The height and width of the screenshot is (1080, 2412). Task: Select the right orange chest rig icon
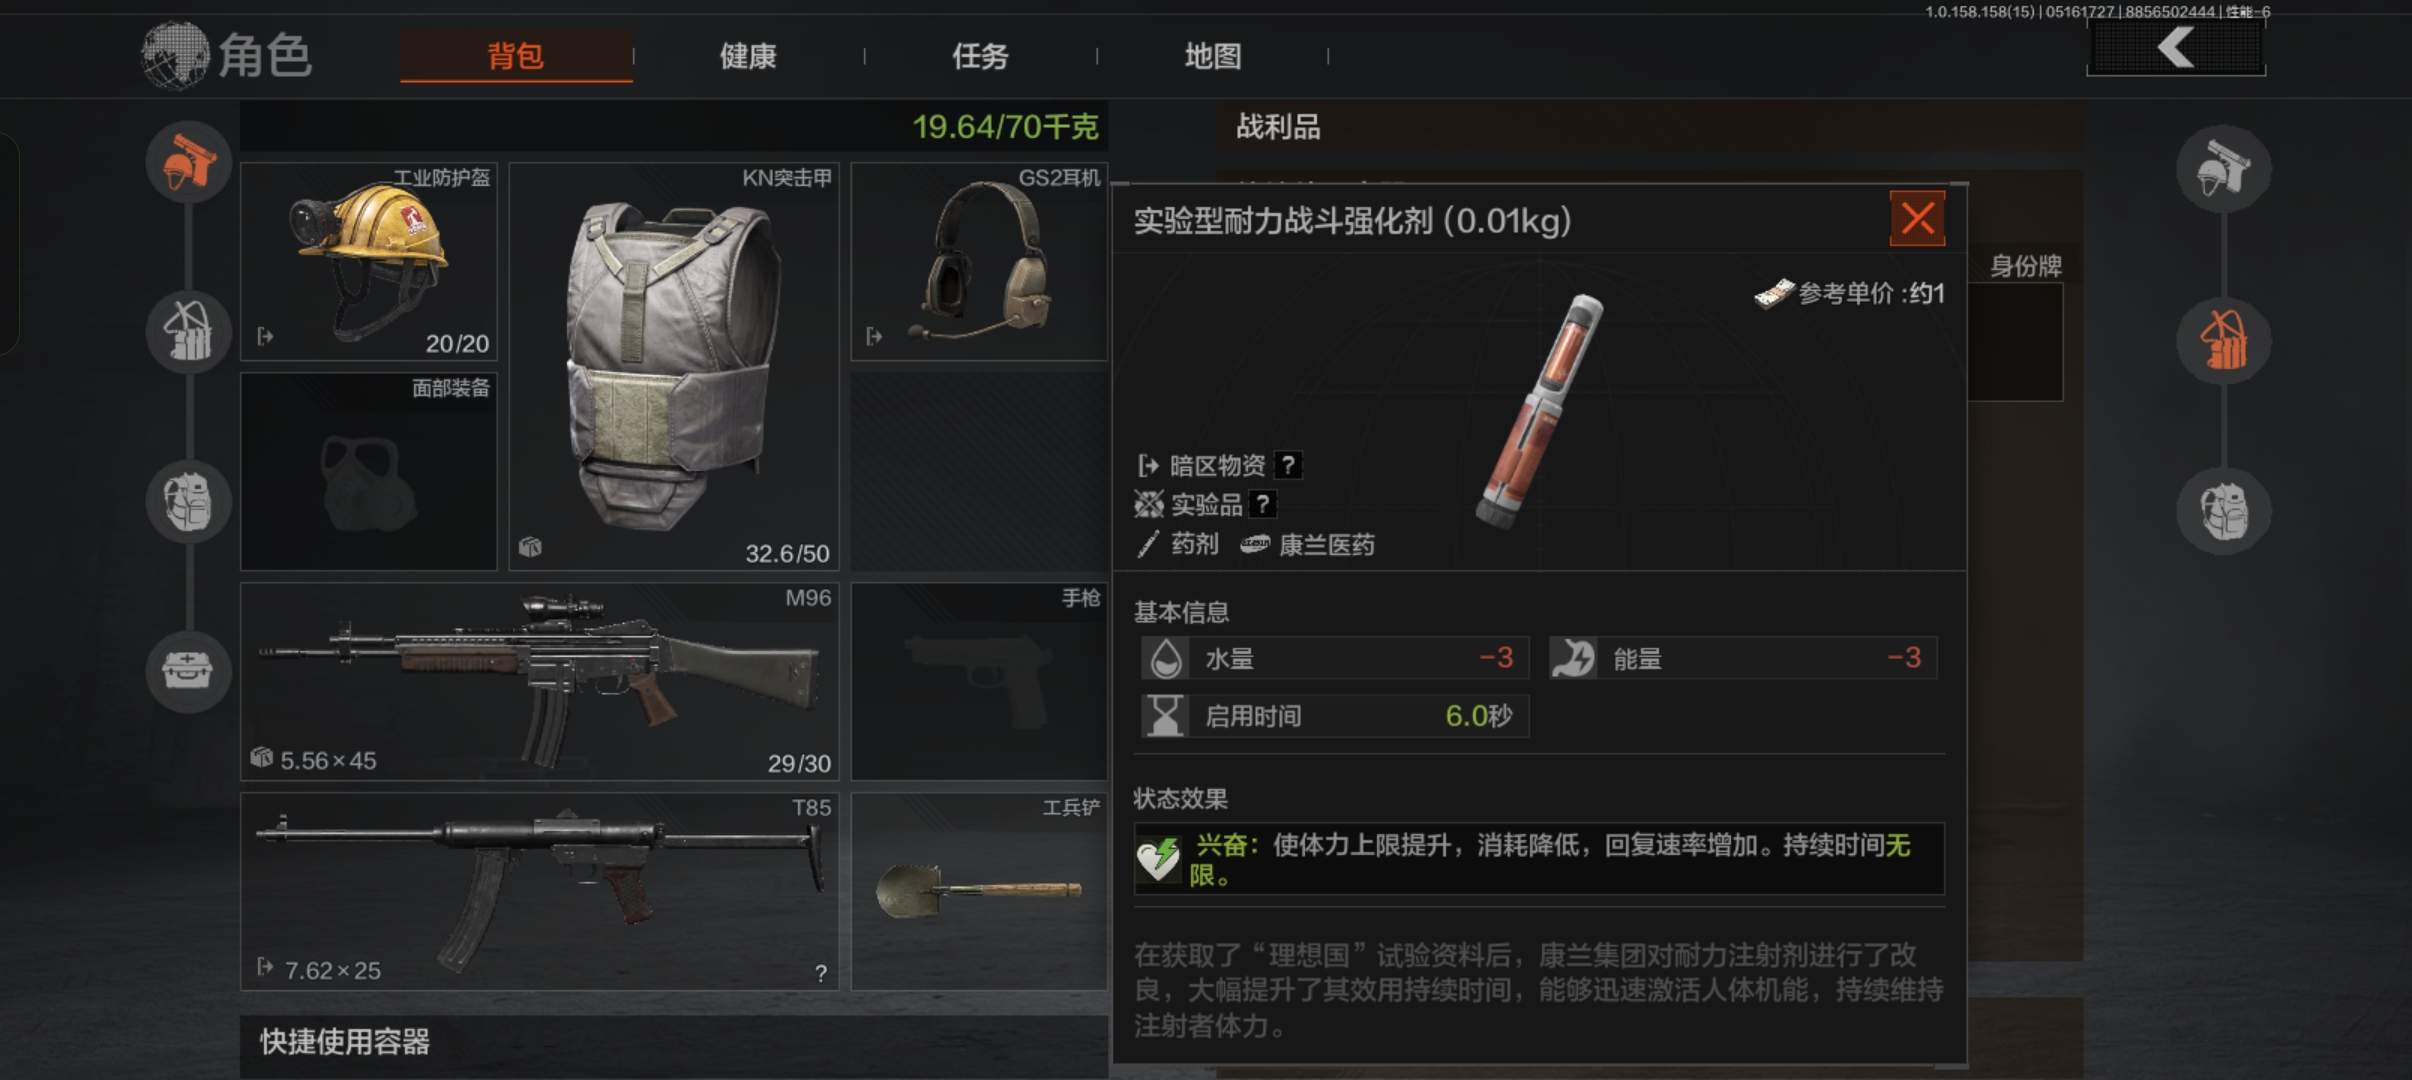point(2224,340)
